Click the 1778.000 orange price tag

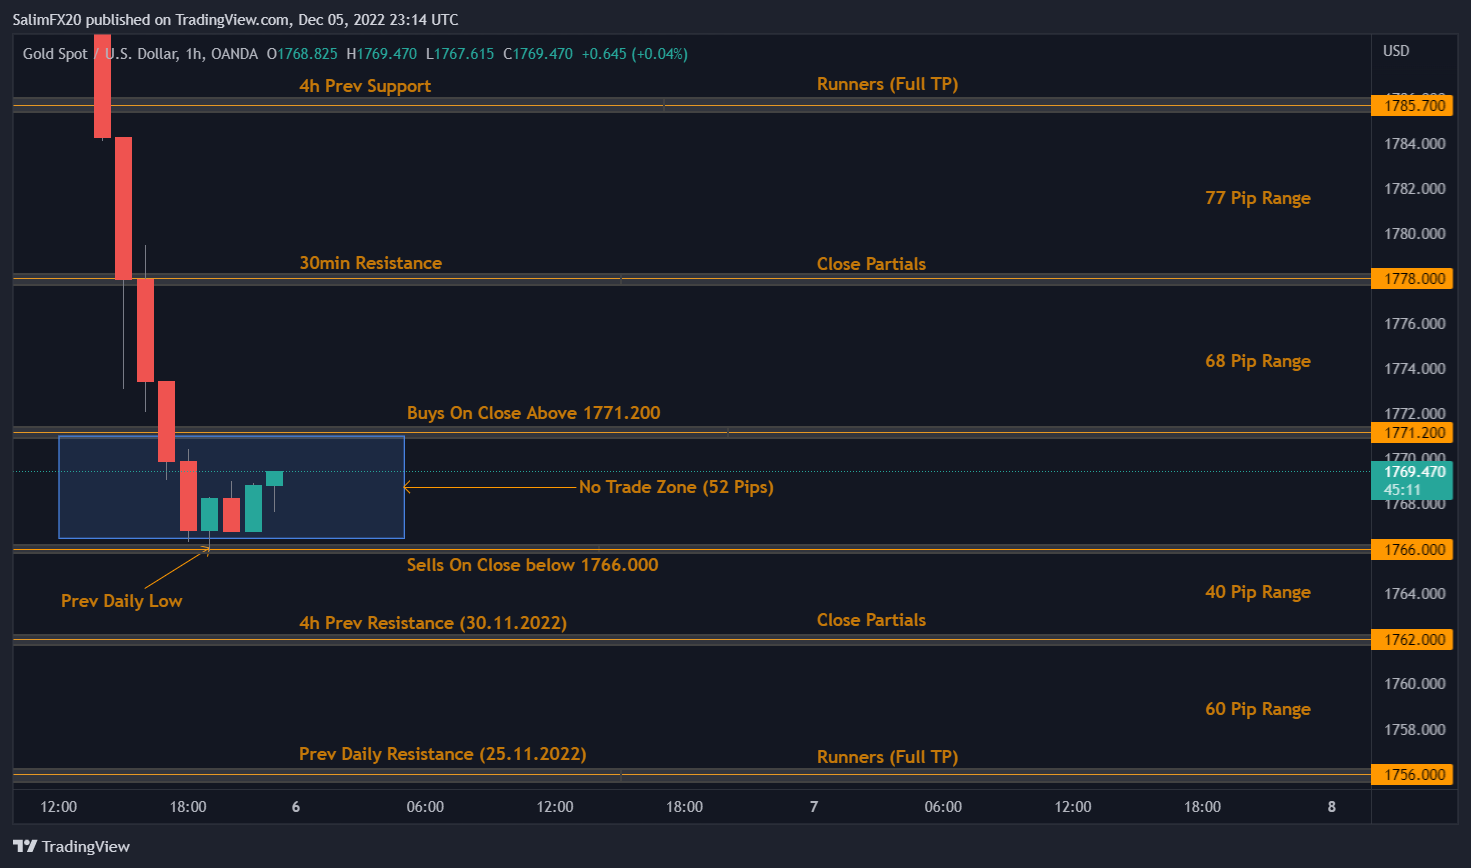click(1413, 278)
